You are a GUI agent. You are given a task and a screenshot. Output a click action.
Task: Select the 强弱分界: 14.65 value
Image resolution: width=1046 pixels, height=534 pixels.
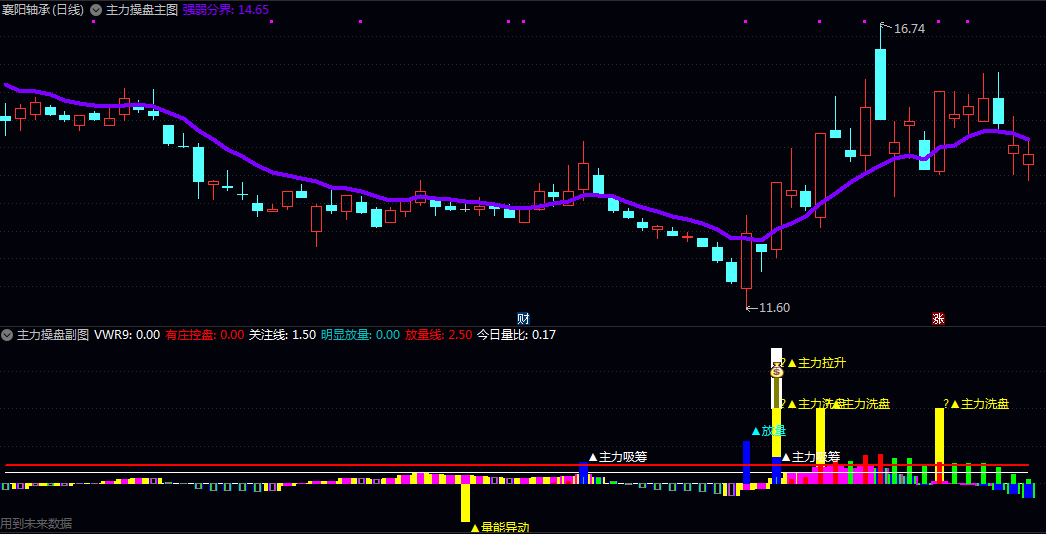[x=225, y=10]
